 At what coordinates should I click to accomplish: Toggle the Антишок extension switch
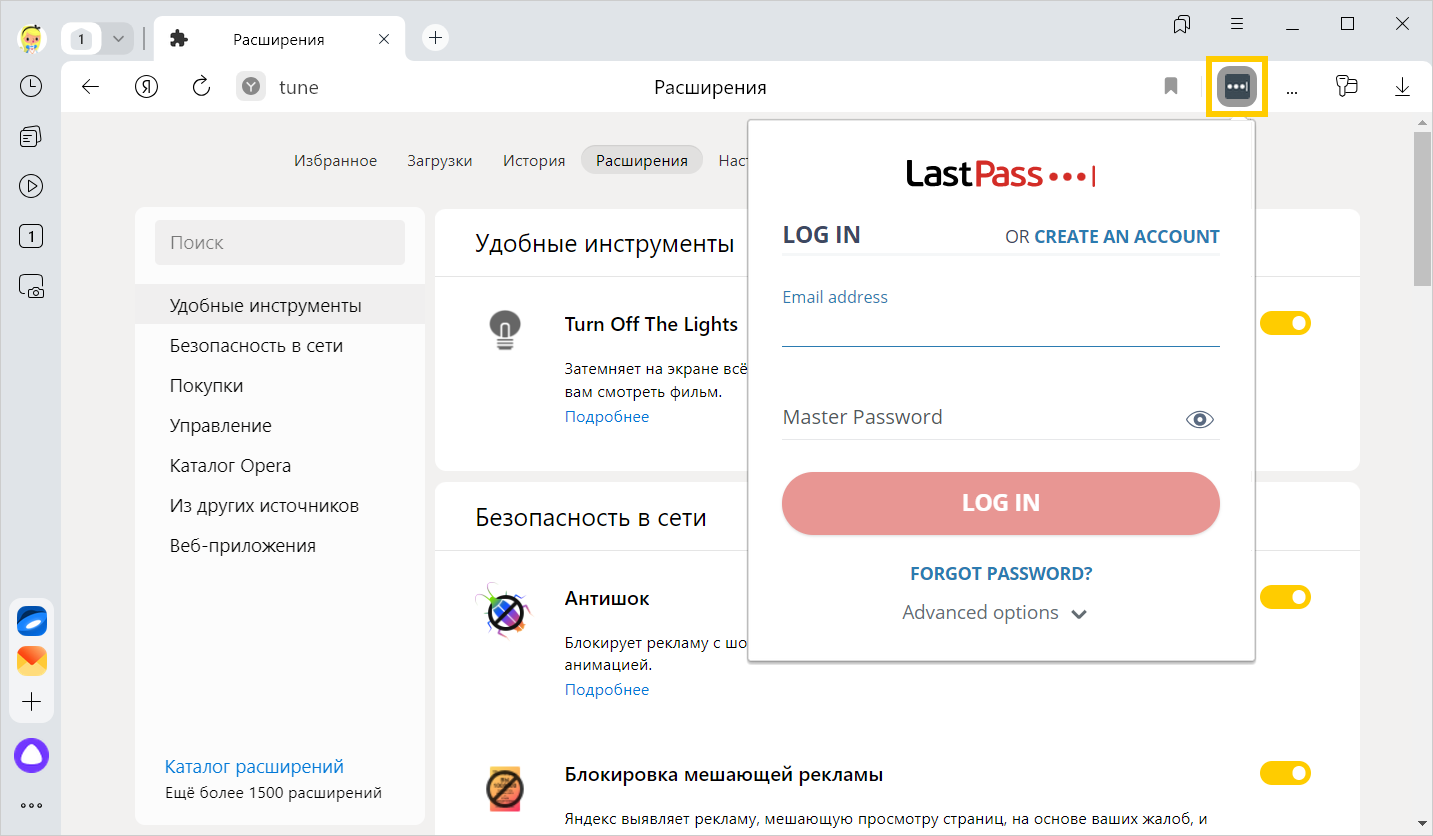point(1285,597)
